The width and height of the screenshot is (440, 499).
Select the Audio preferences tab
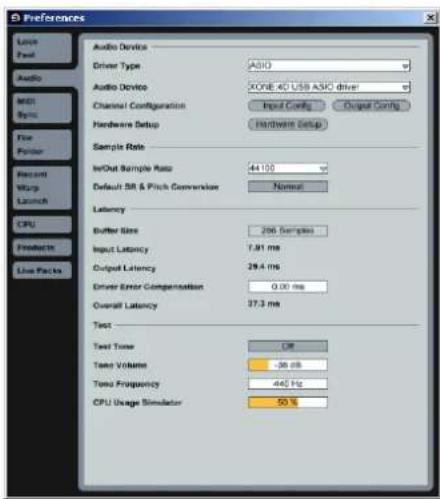[42, 78]
